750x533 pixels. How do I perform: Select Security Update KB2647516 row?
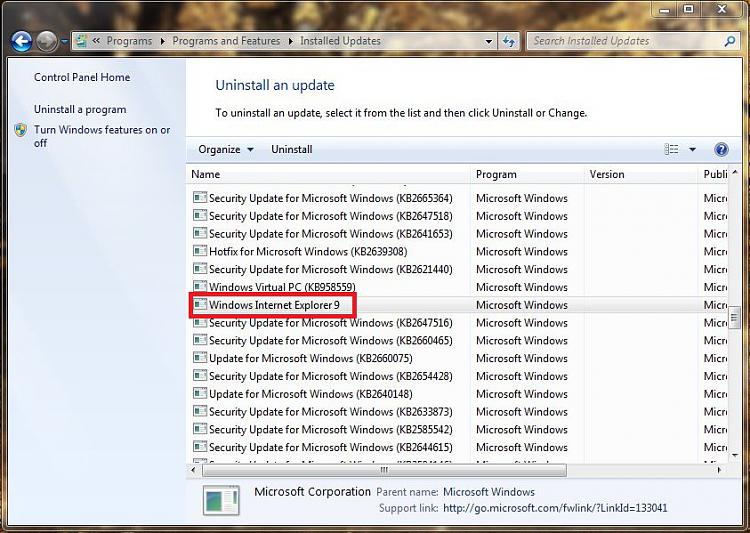click(456, 323)
